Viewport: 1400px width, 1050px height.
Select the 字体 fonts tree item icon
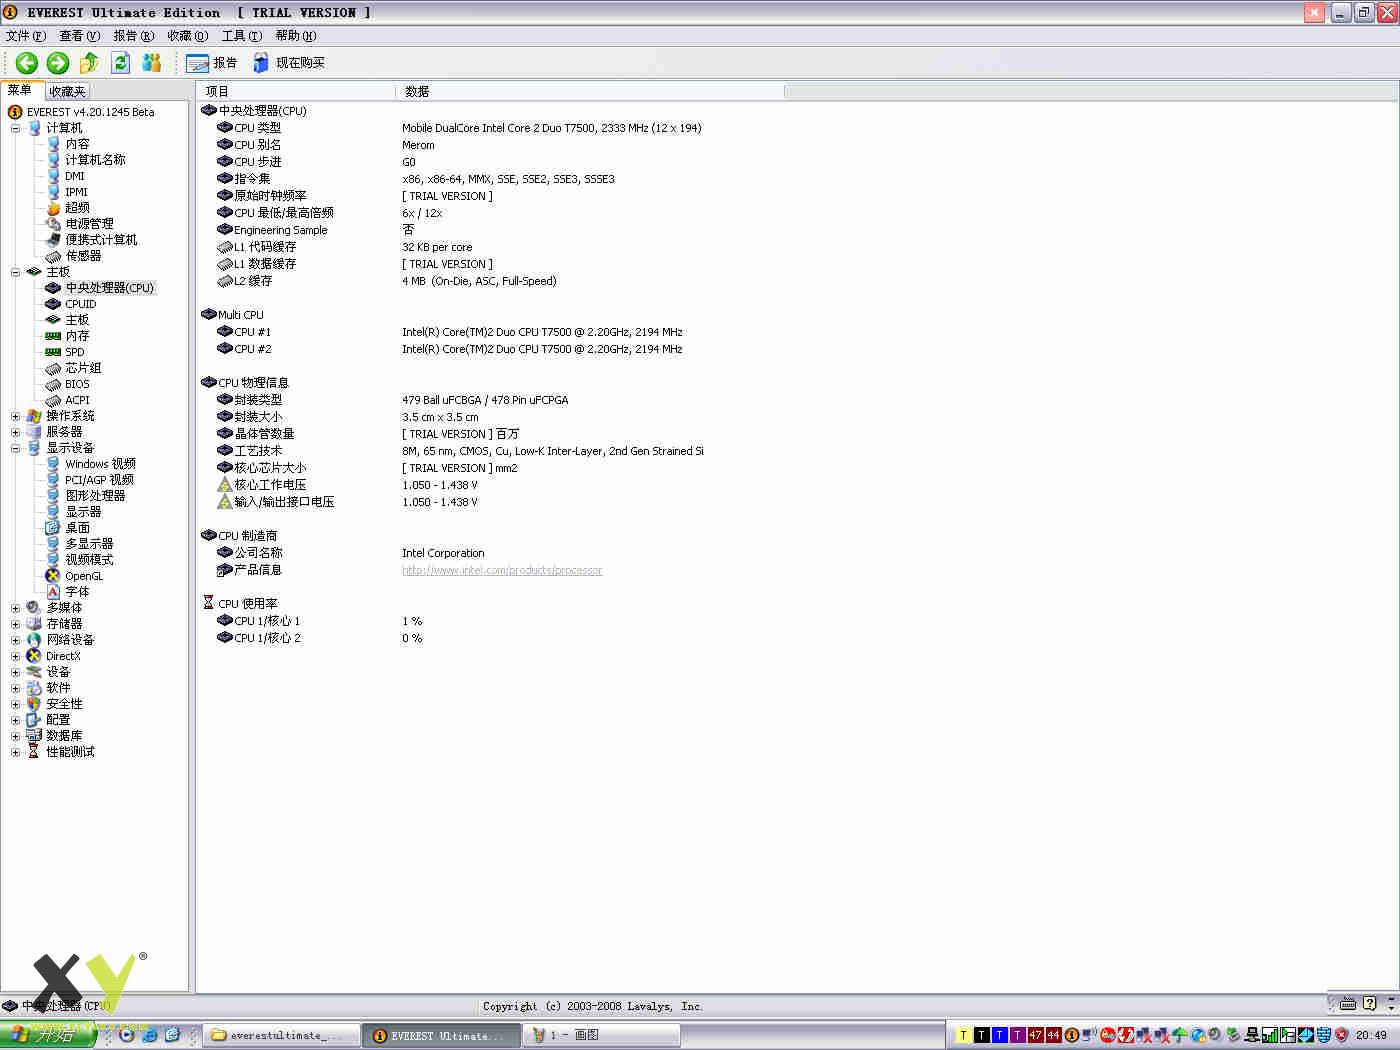54,592
